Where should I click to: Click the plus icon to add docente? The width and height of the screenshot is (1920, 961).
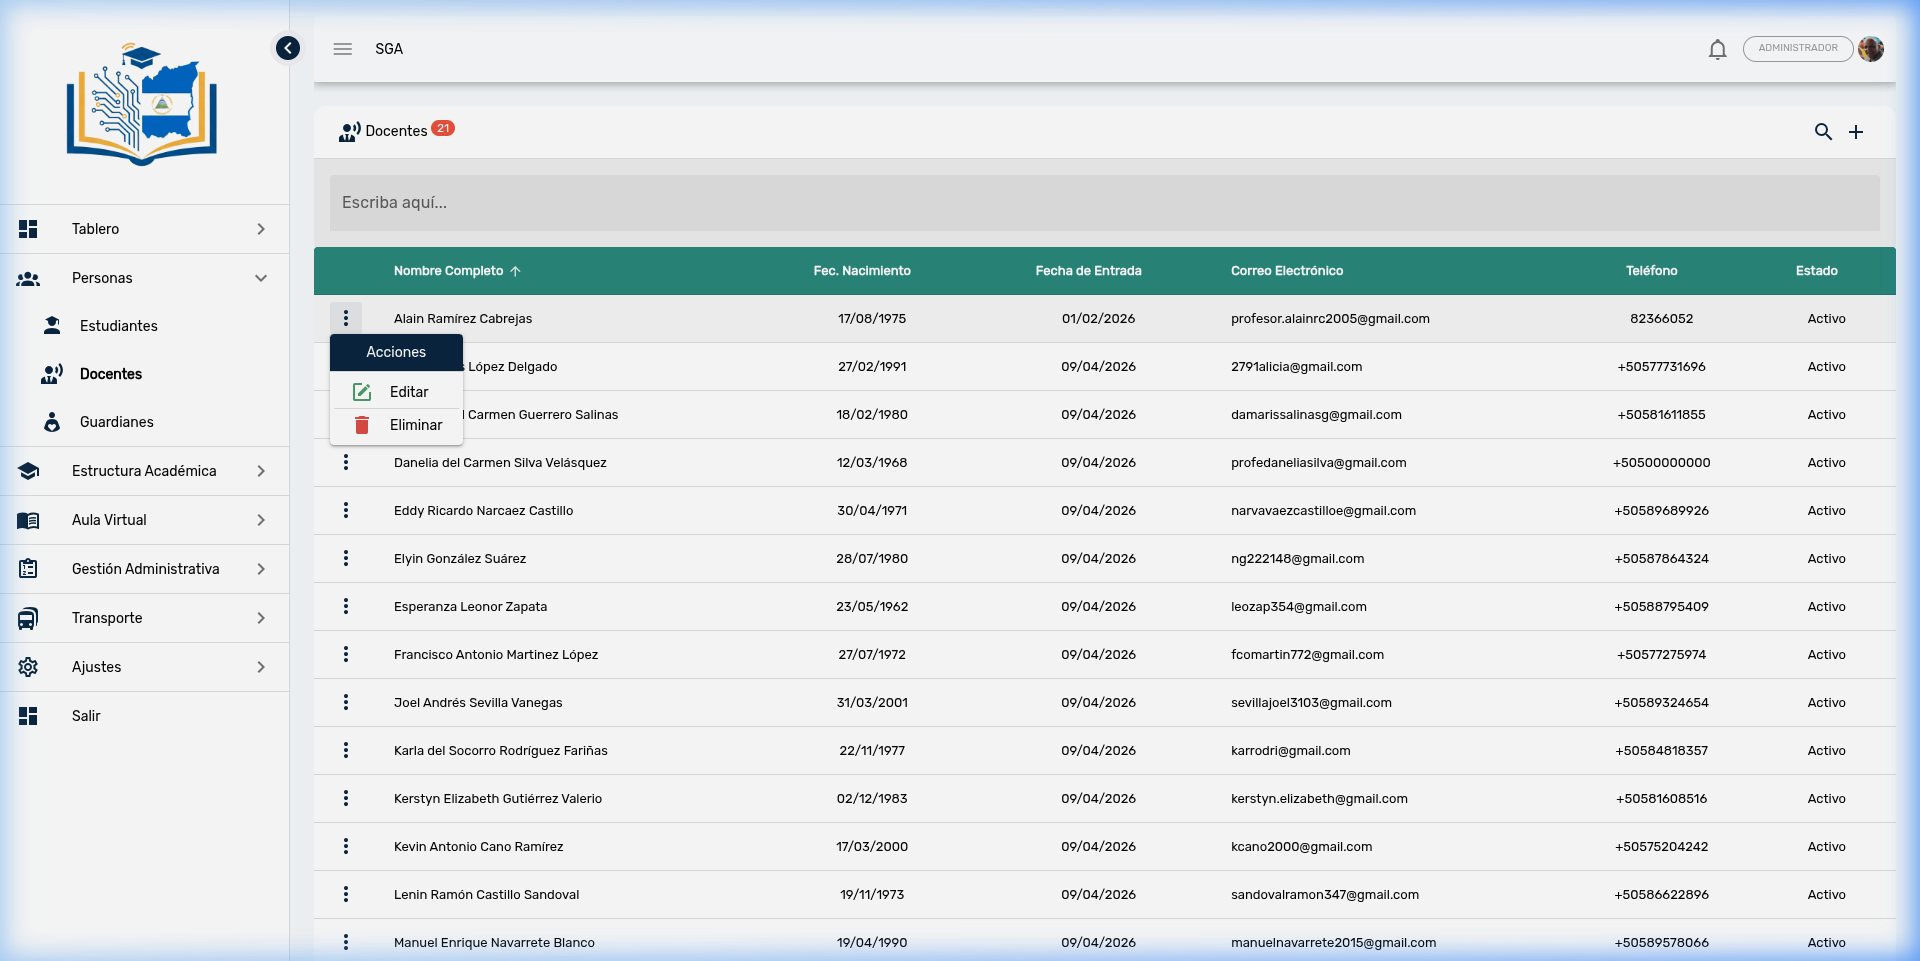coord(1855,132)
